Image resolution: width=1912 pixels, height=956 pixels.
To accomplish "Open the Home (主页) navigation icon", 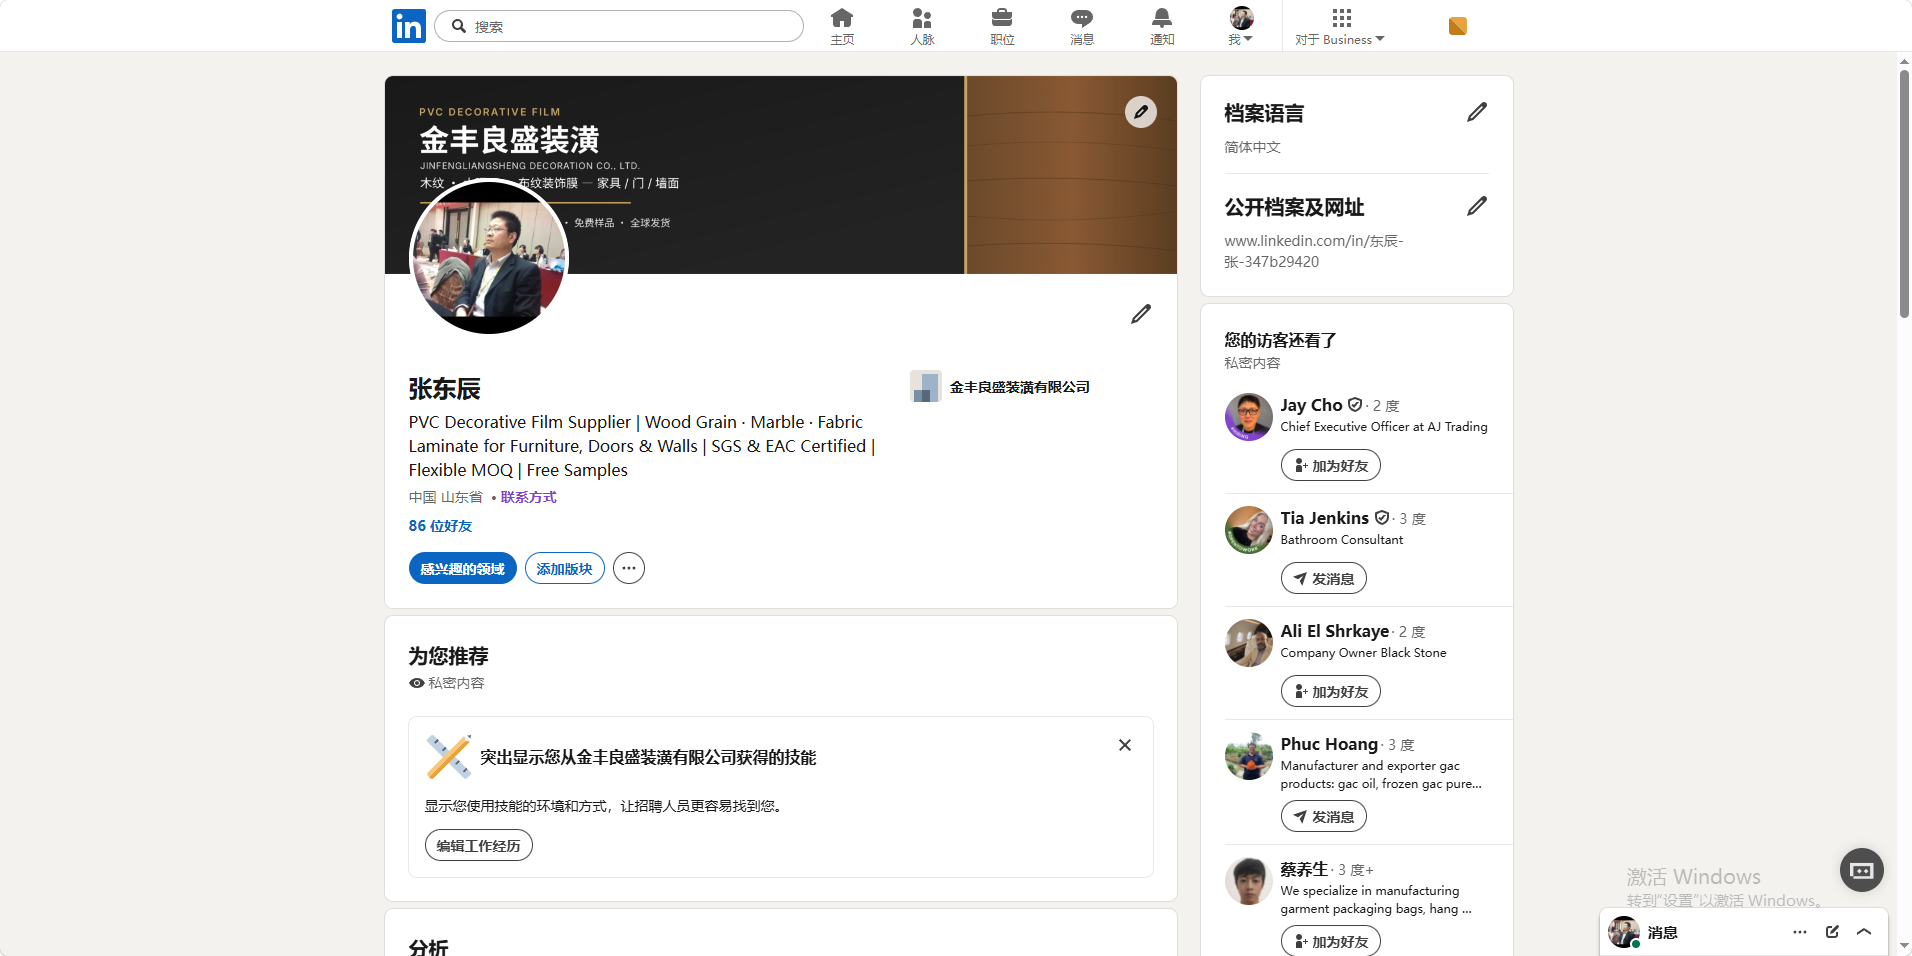I will 842,26.
